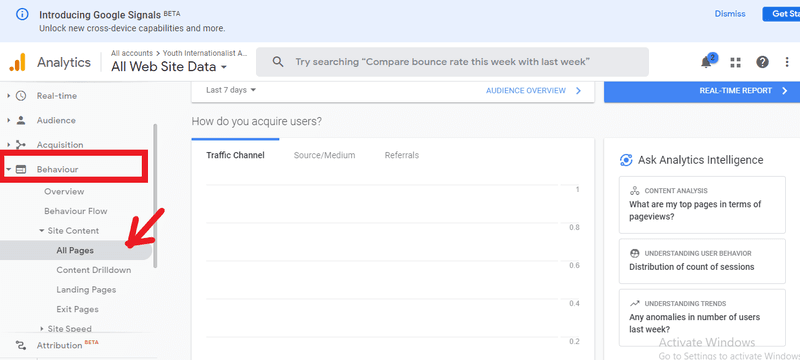Image resolution: width=800 pixels, height=360 pixels.
Task: Click the Behaviour window icon
Action: [x=21, y=169]
